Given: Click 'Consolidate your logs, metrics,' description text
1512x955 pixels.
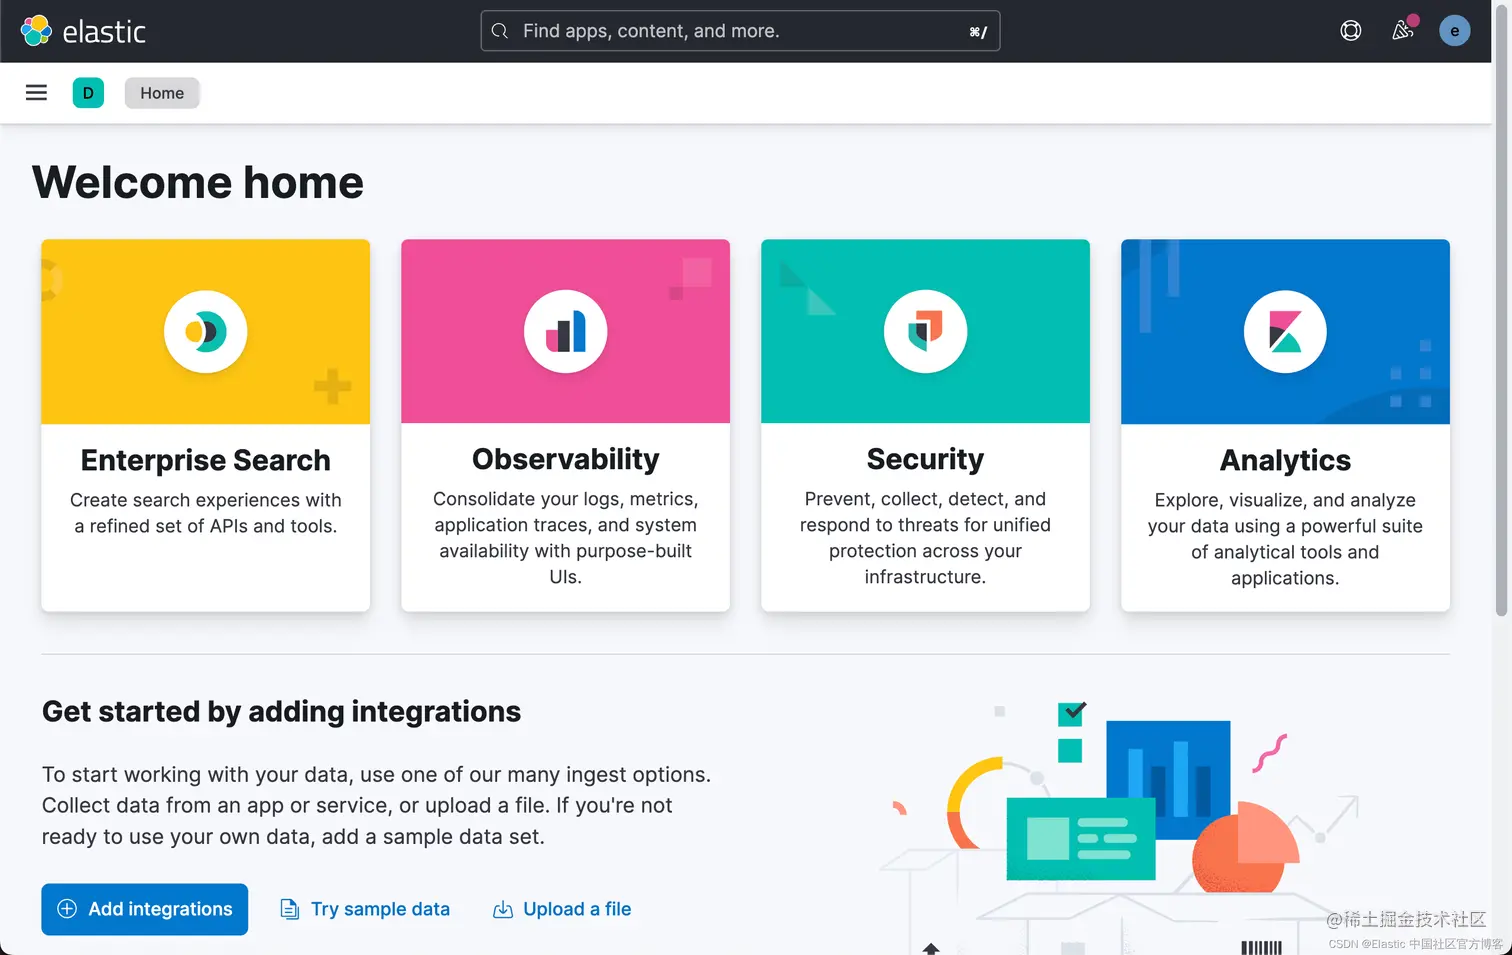Looking at the screenshot, I should (x=566, y=499).
